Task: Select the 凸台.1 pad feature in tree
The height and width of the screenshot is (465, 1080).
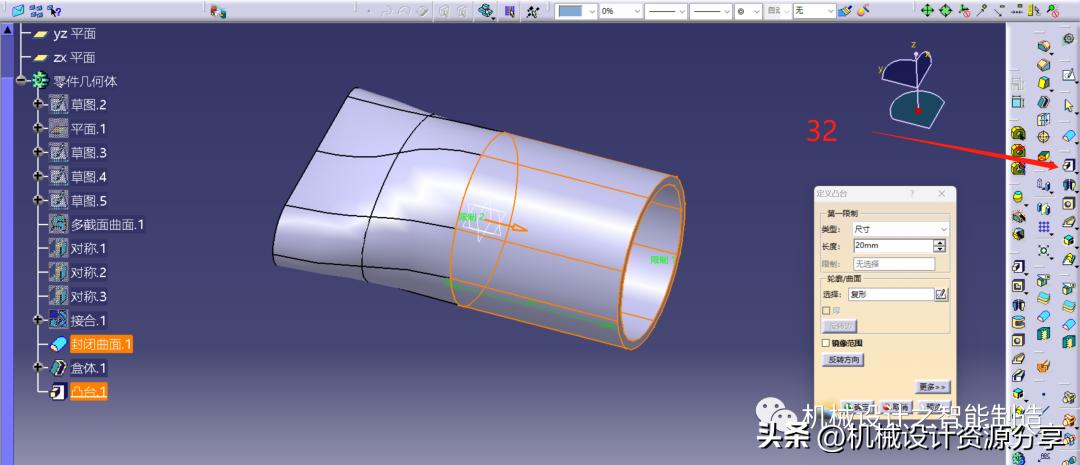Action: [x=89, y=391]
